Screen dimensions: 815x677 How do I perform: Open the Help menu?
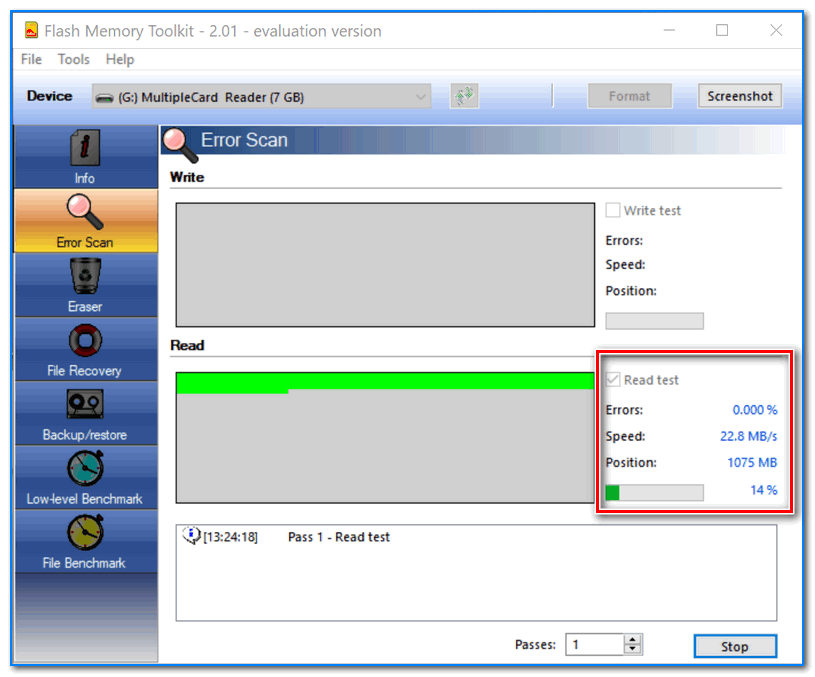coord(120,59)
